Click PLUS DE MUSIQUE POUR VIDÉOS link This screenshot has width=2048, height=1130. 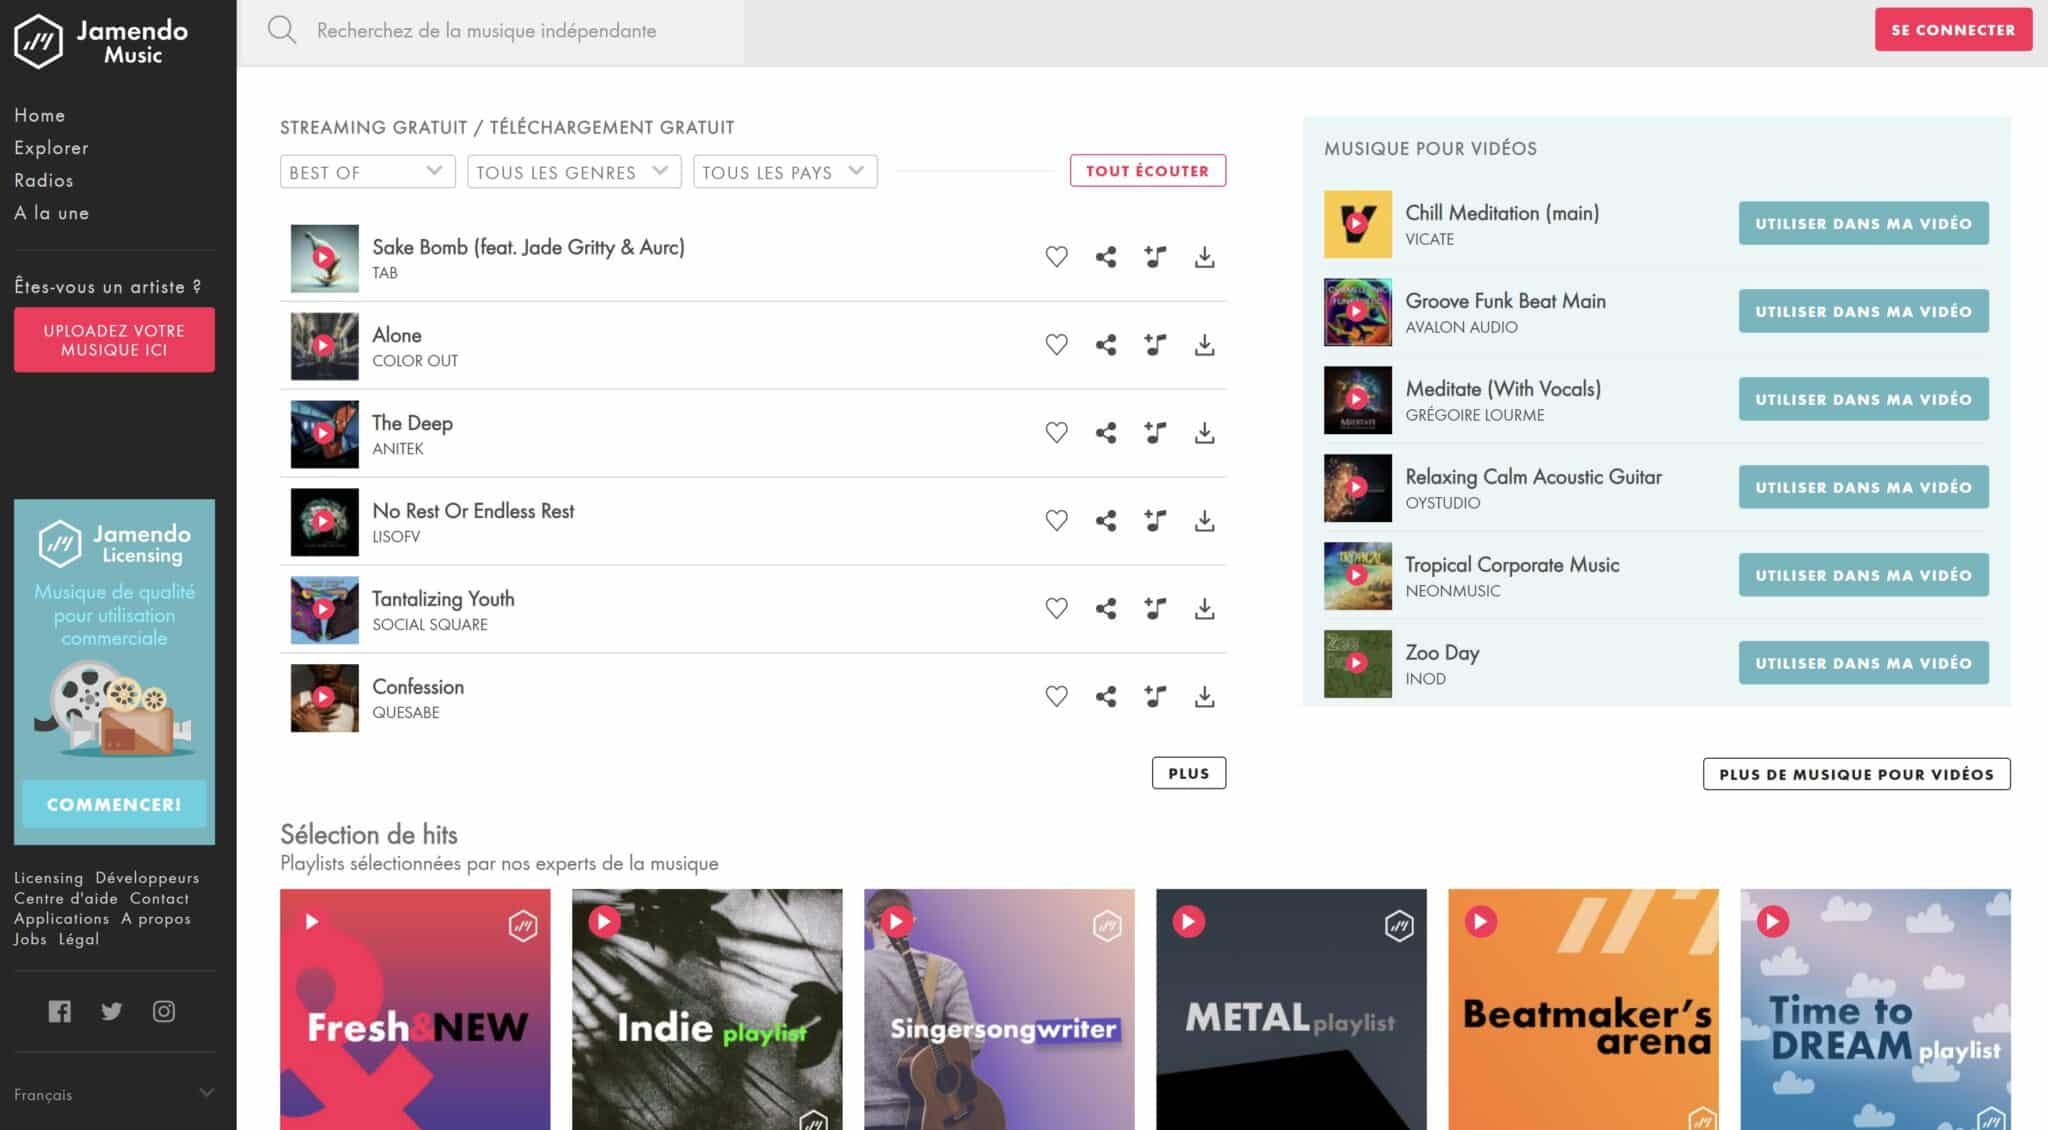[1856, 772]
